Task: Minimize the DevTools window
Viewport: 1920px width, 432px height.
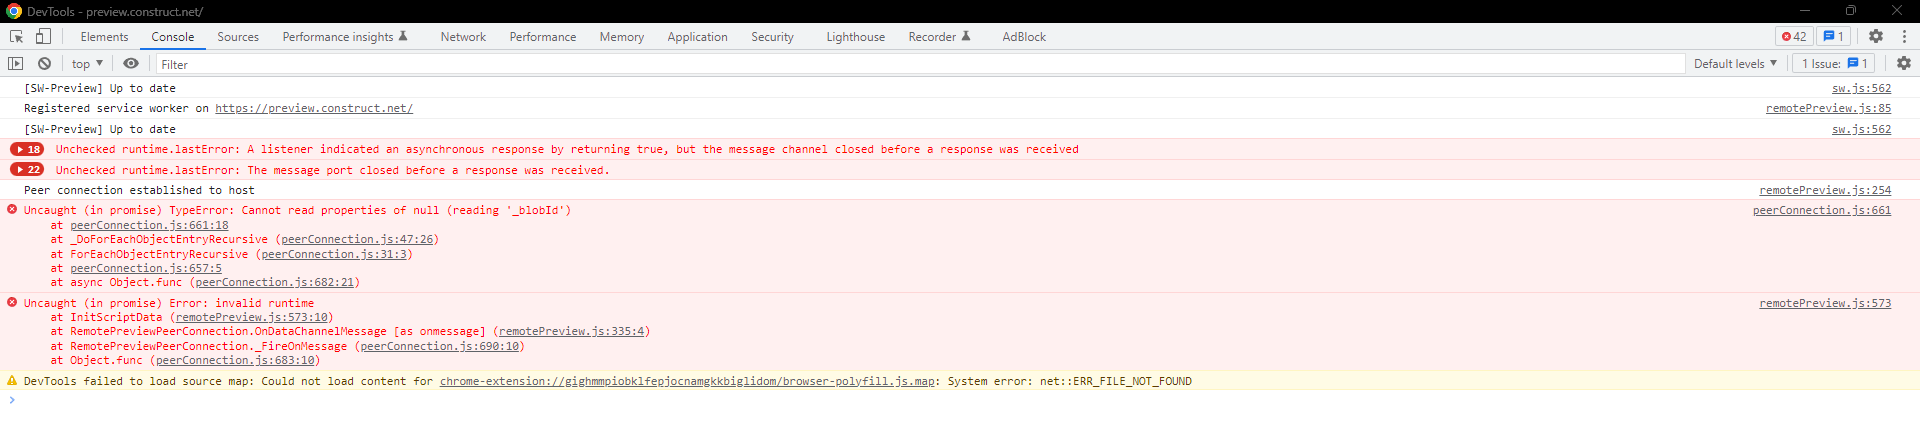Action: click(x=1804, y=10)
